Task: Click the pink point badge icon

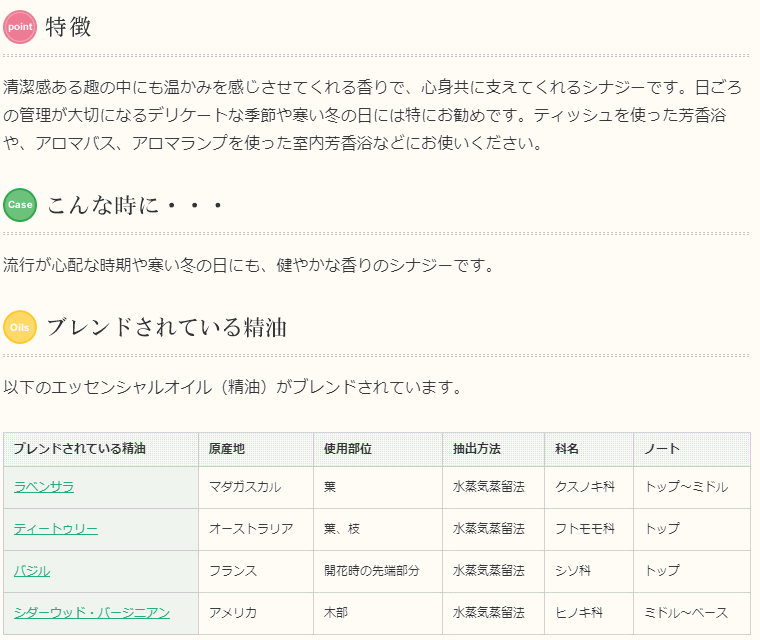Action: (20, 27)
